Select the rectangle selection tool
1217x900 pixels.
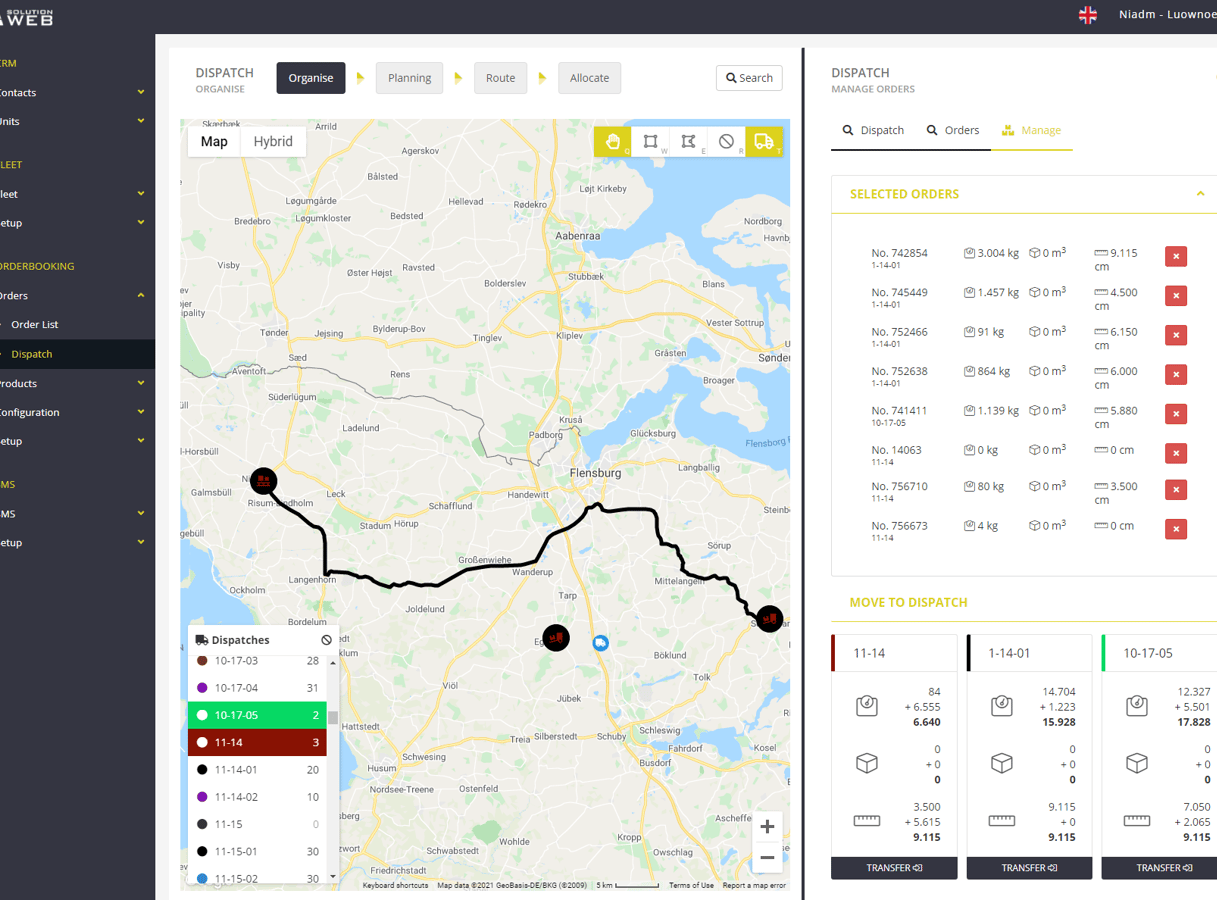click(650, 142)
